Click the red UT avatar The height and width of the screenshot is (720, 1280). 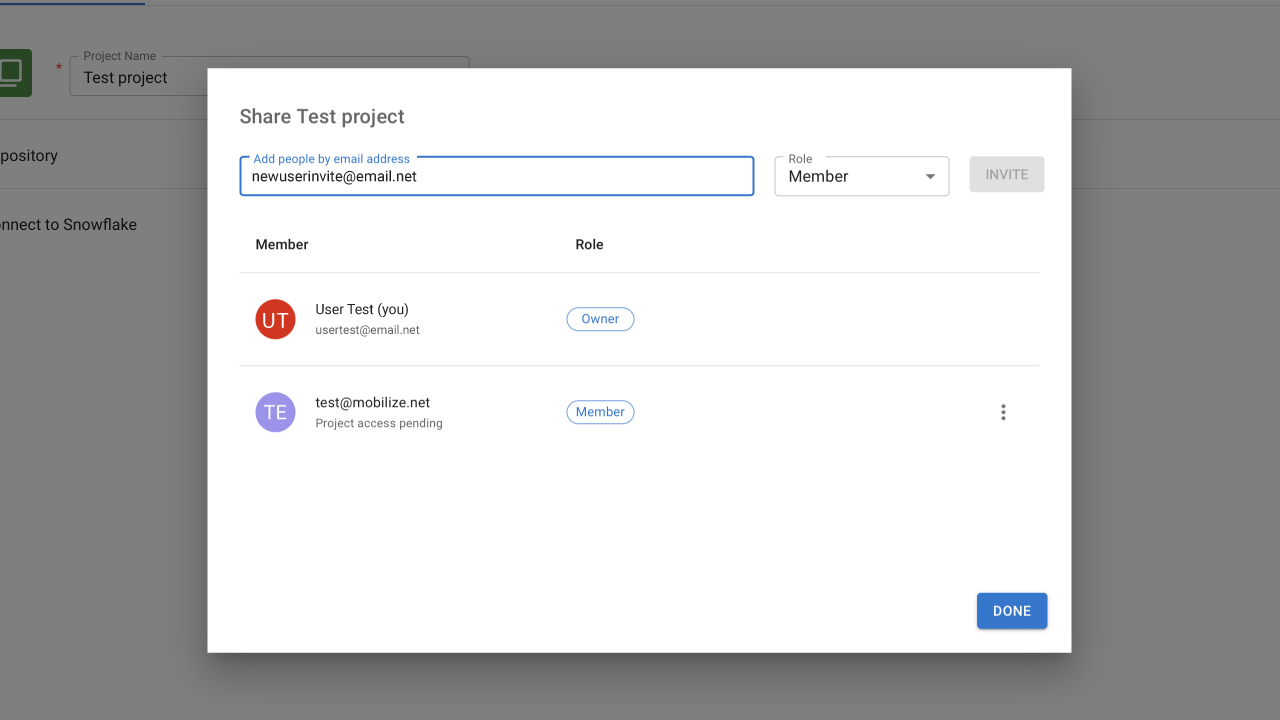(275, 319)
